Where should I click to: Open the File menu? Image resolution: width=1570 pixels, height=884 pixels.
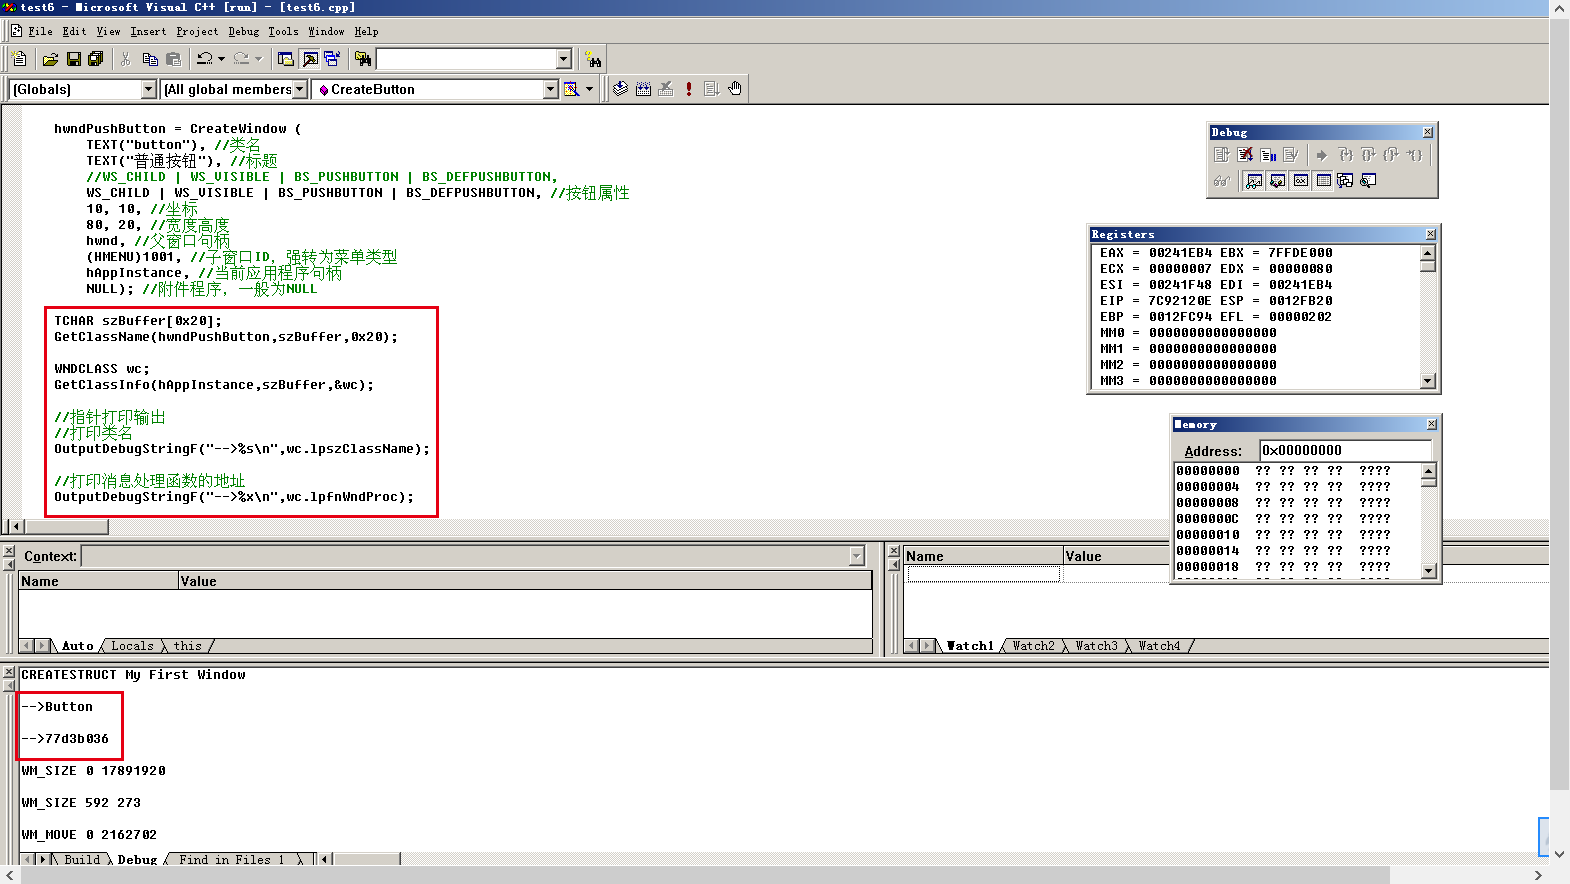[40, 32]
